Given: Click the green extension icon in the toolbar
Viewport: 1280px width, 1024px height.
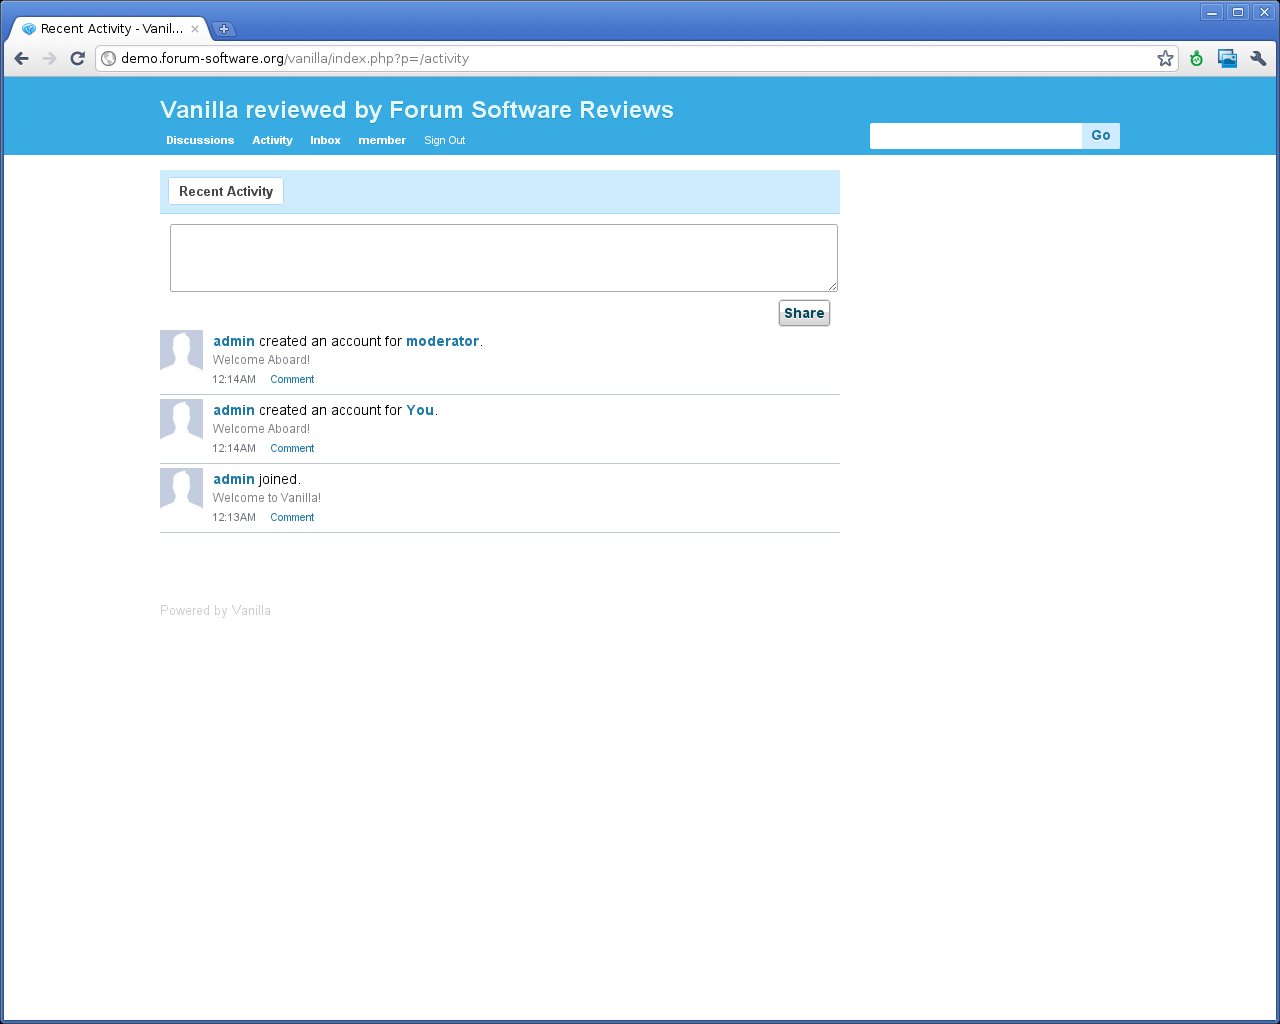Looking at the screenshot, I should [1196, 59].
